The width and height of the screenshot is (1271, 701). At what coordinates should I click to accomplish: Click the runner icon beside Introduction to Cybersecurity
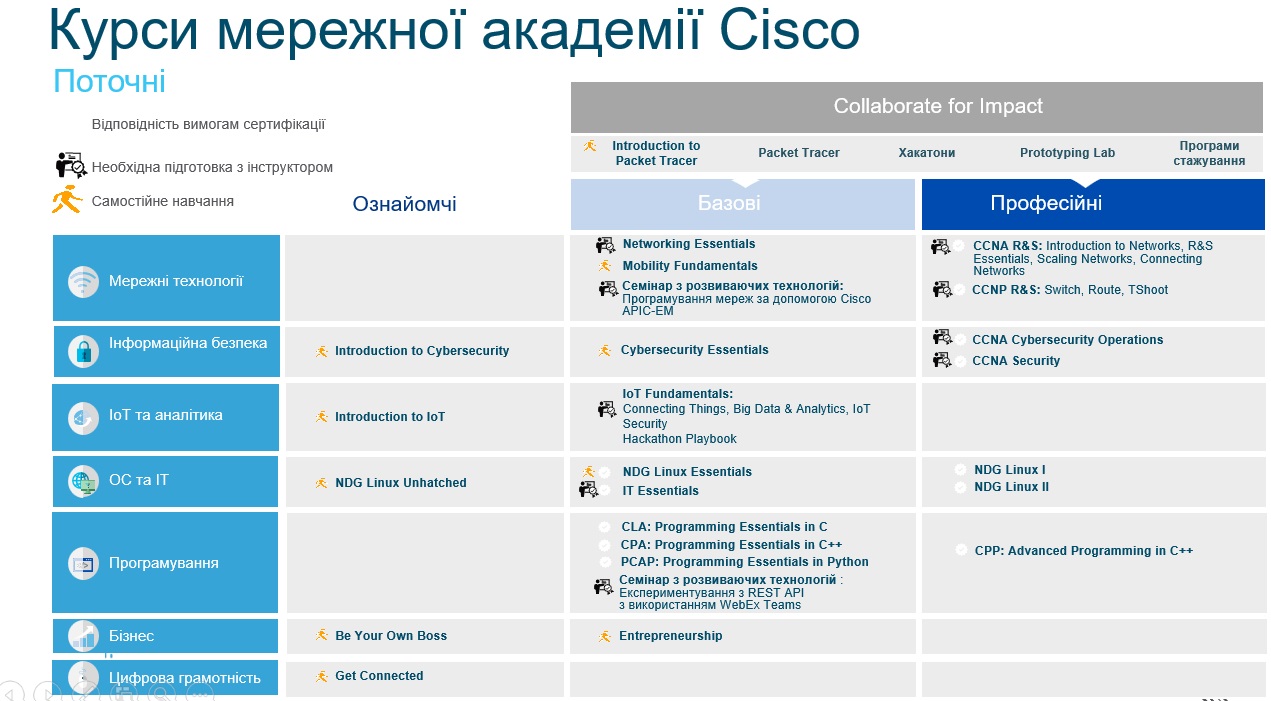[322, 351]
